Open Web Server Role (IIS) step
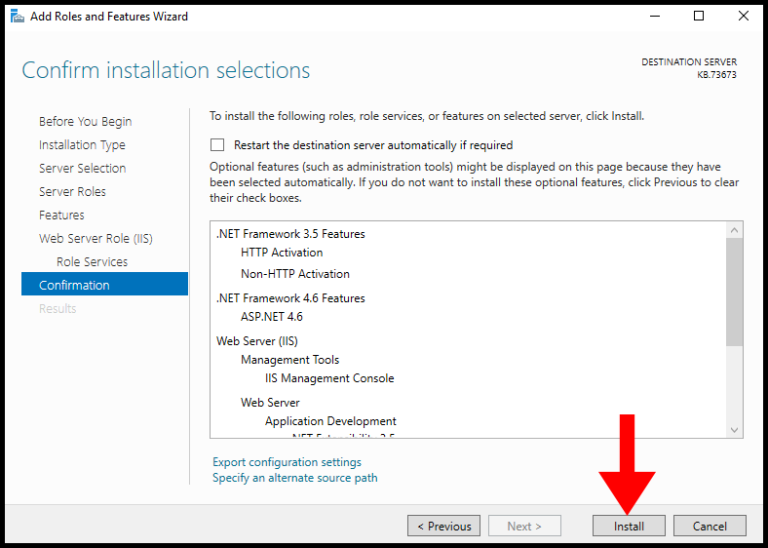The image size is (768, 548). click(x=95, y=238)
